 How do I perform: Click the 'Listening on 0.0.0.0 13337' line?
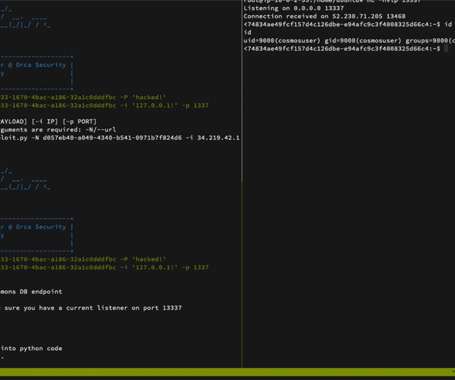(x=293, y=8)
